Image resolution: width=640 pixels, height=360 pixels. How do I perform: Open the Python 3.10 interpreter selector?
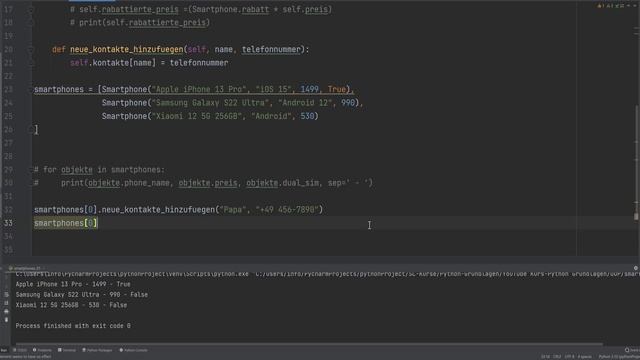[618, 357]
